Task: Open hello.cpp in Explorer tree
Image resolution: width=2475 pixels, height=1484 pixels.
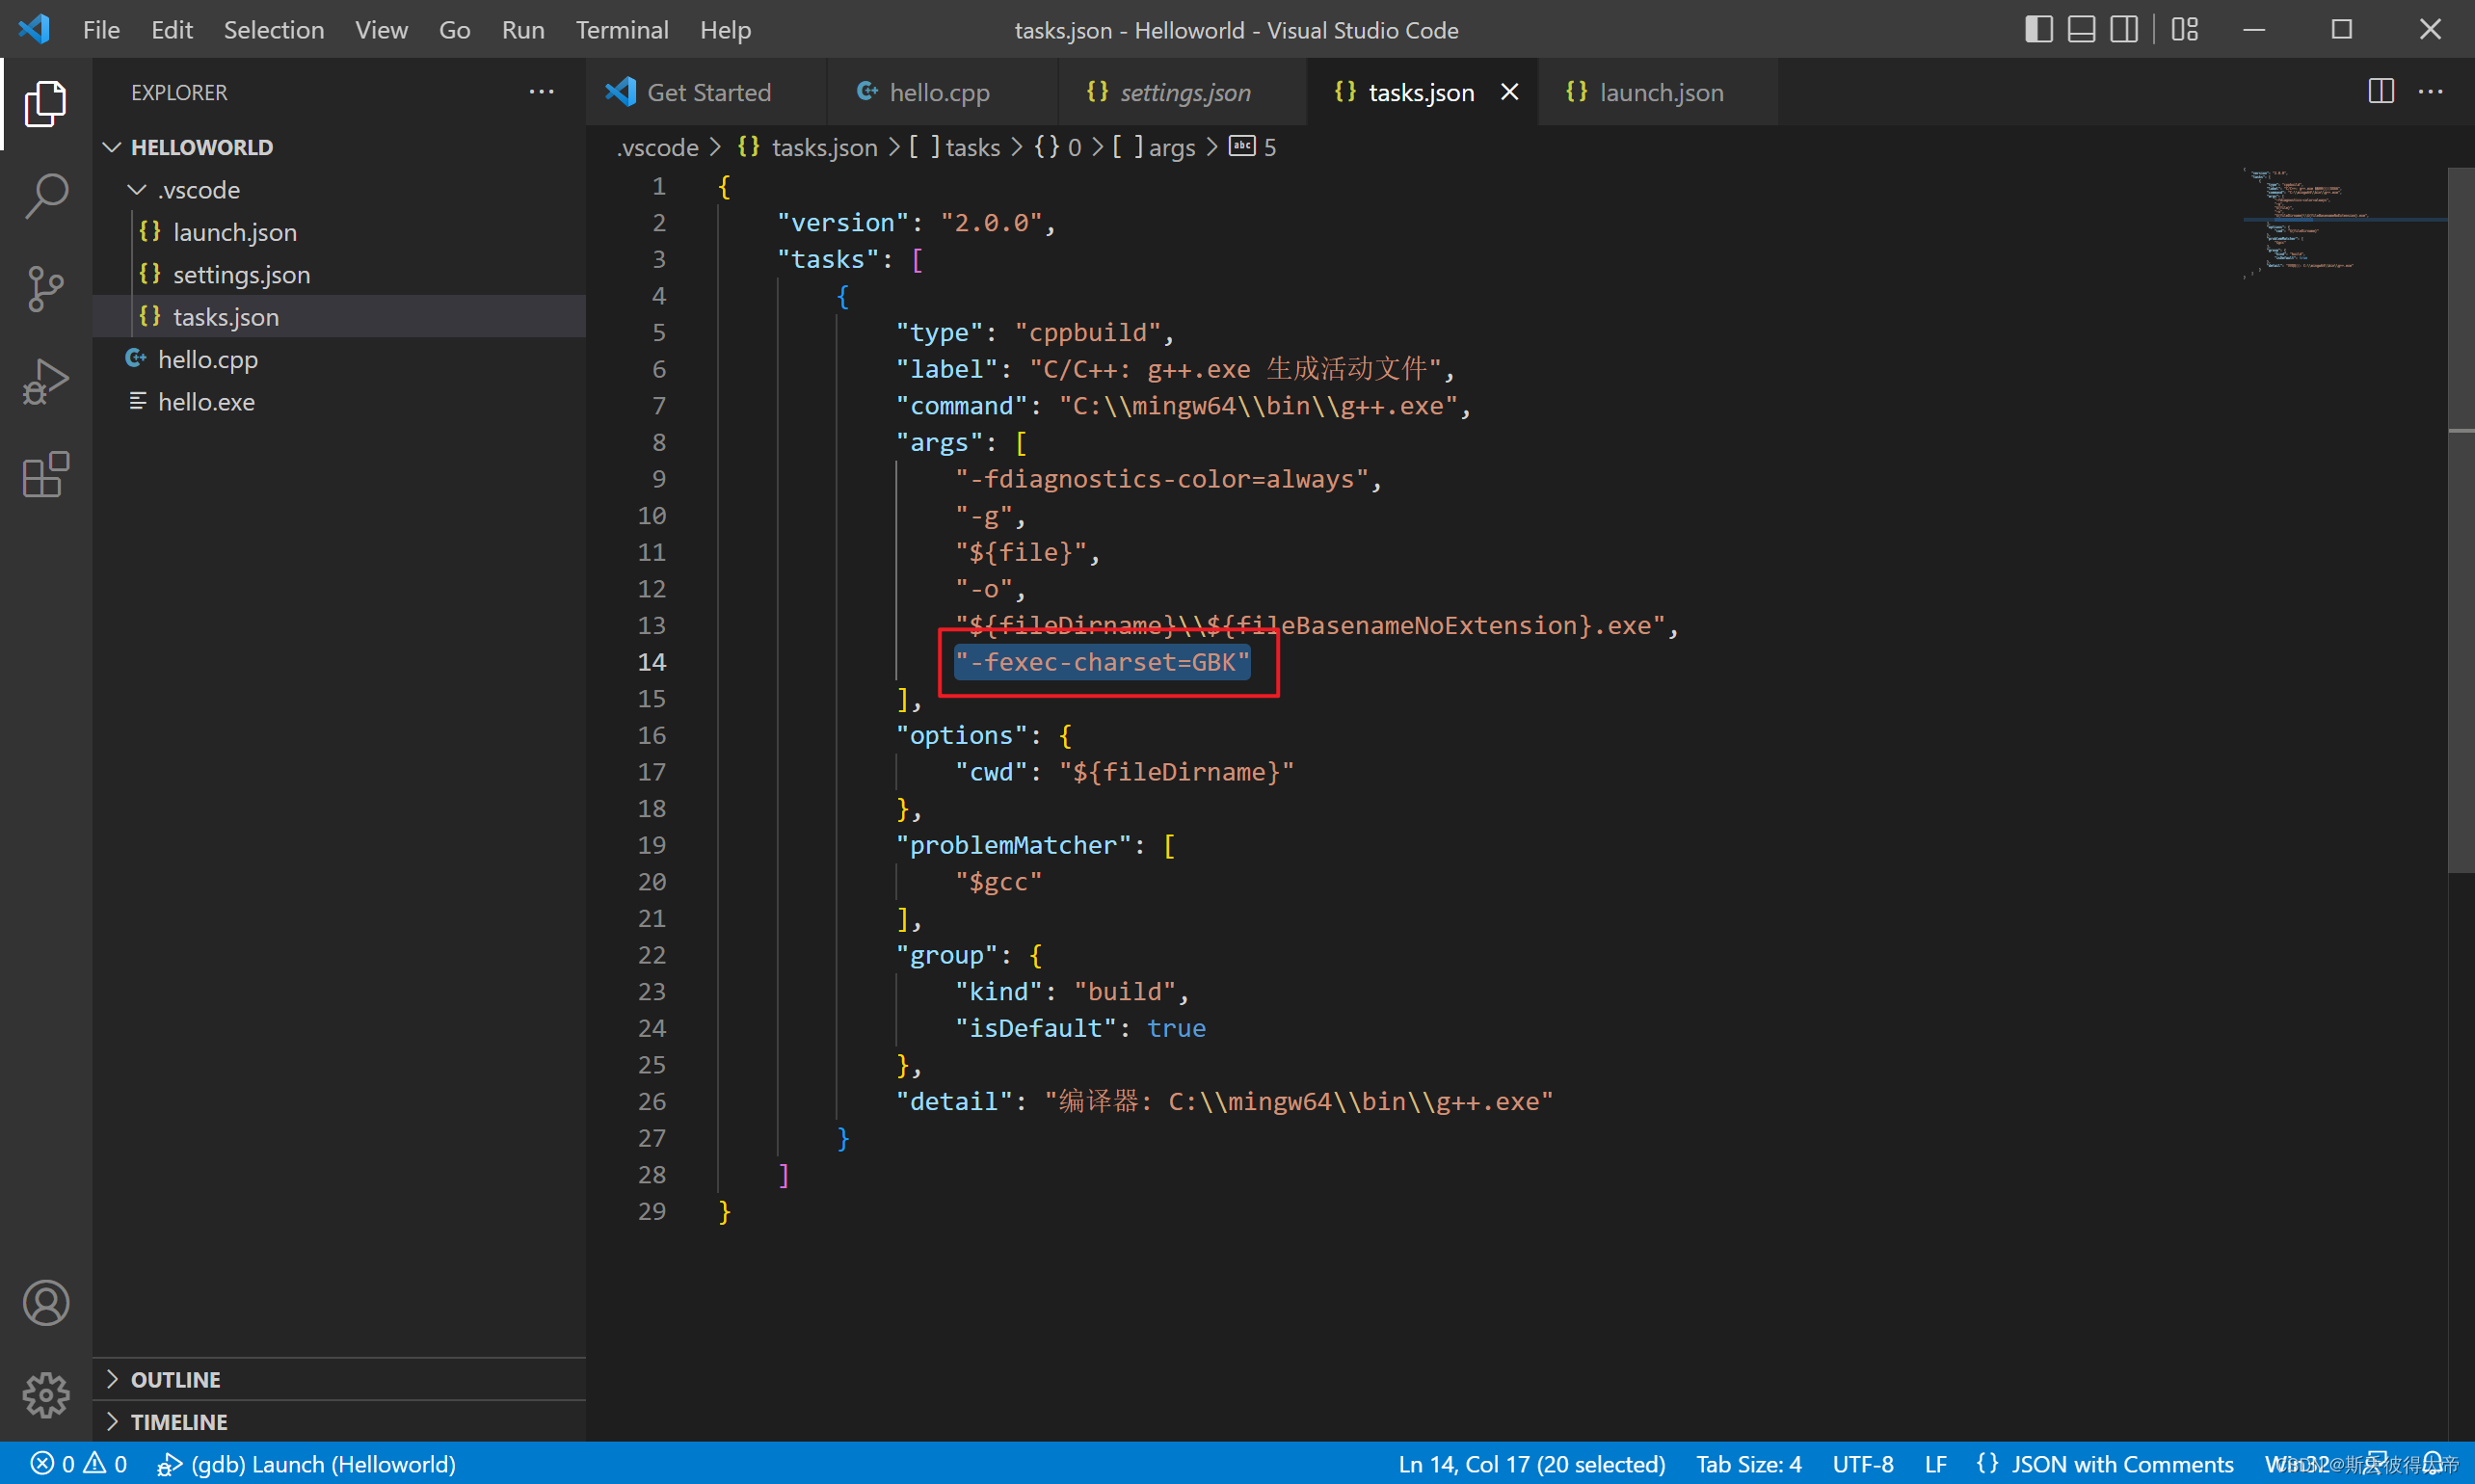Action: [x=340, y=359]
